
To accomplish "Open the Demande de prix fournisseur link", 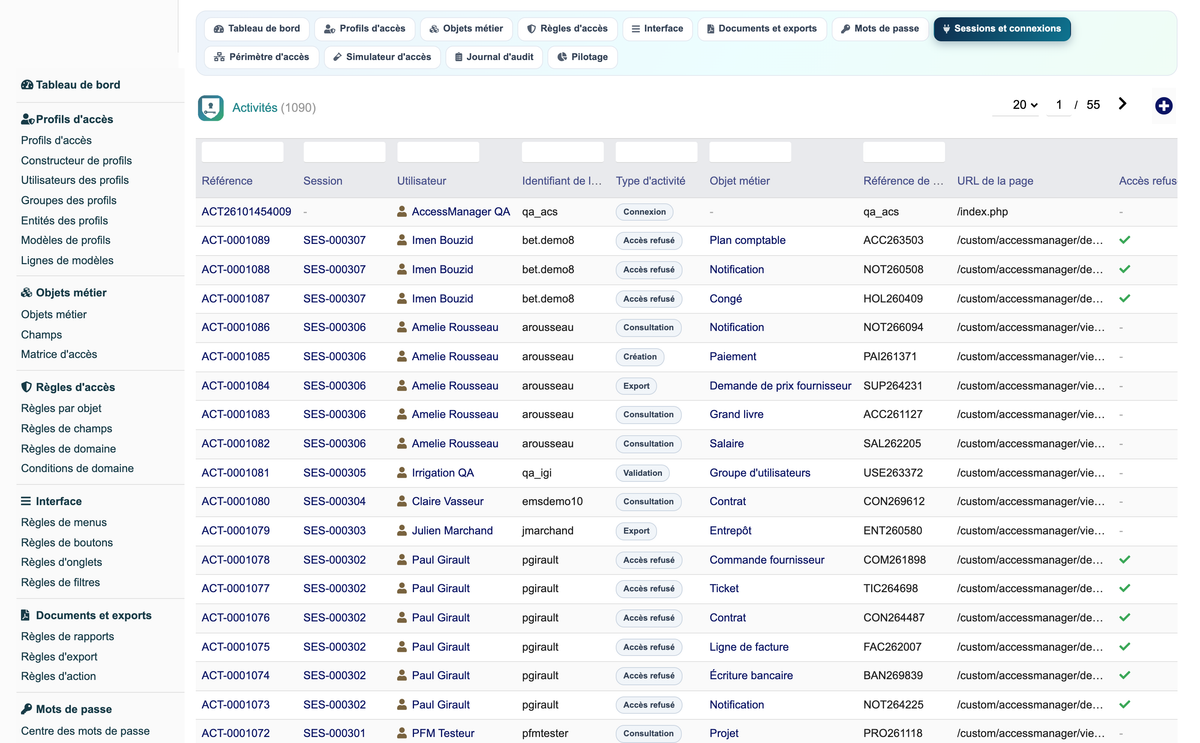I will 781,385.
